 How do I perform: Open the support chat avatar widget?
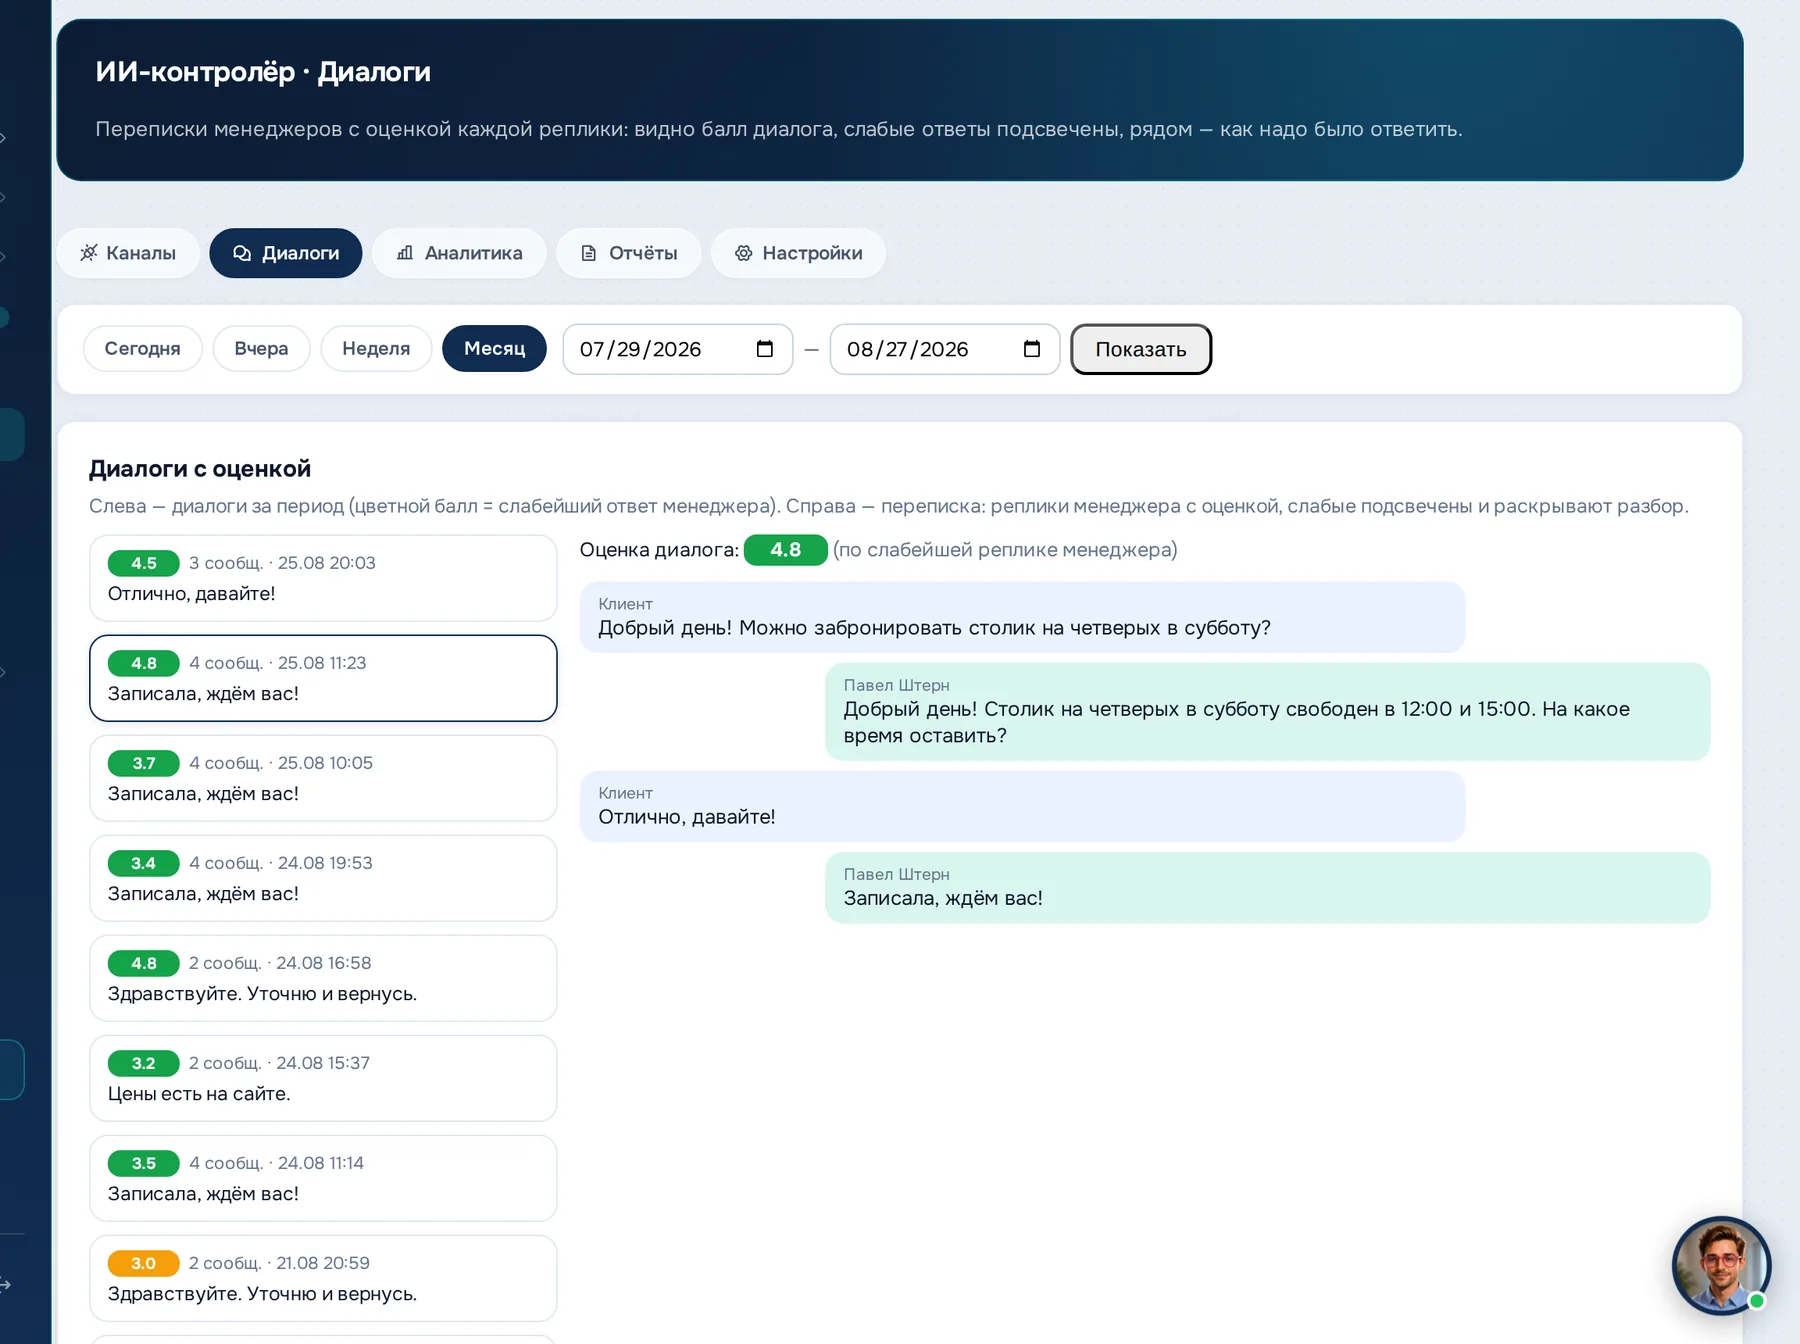point(1721,1265)
